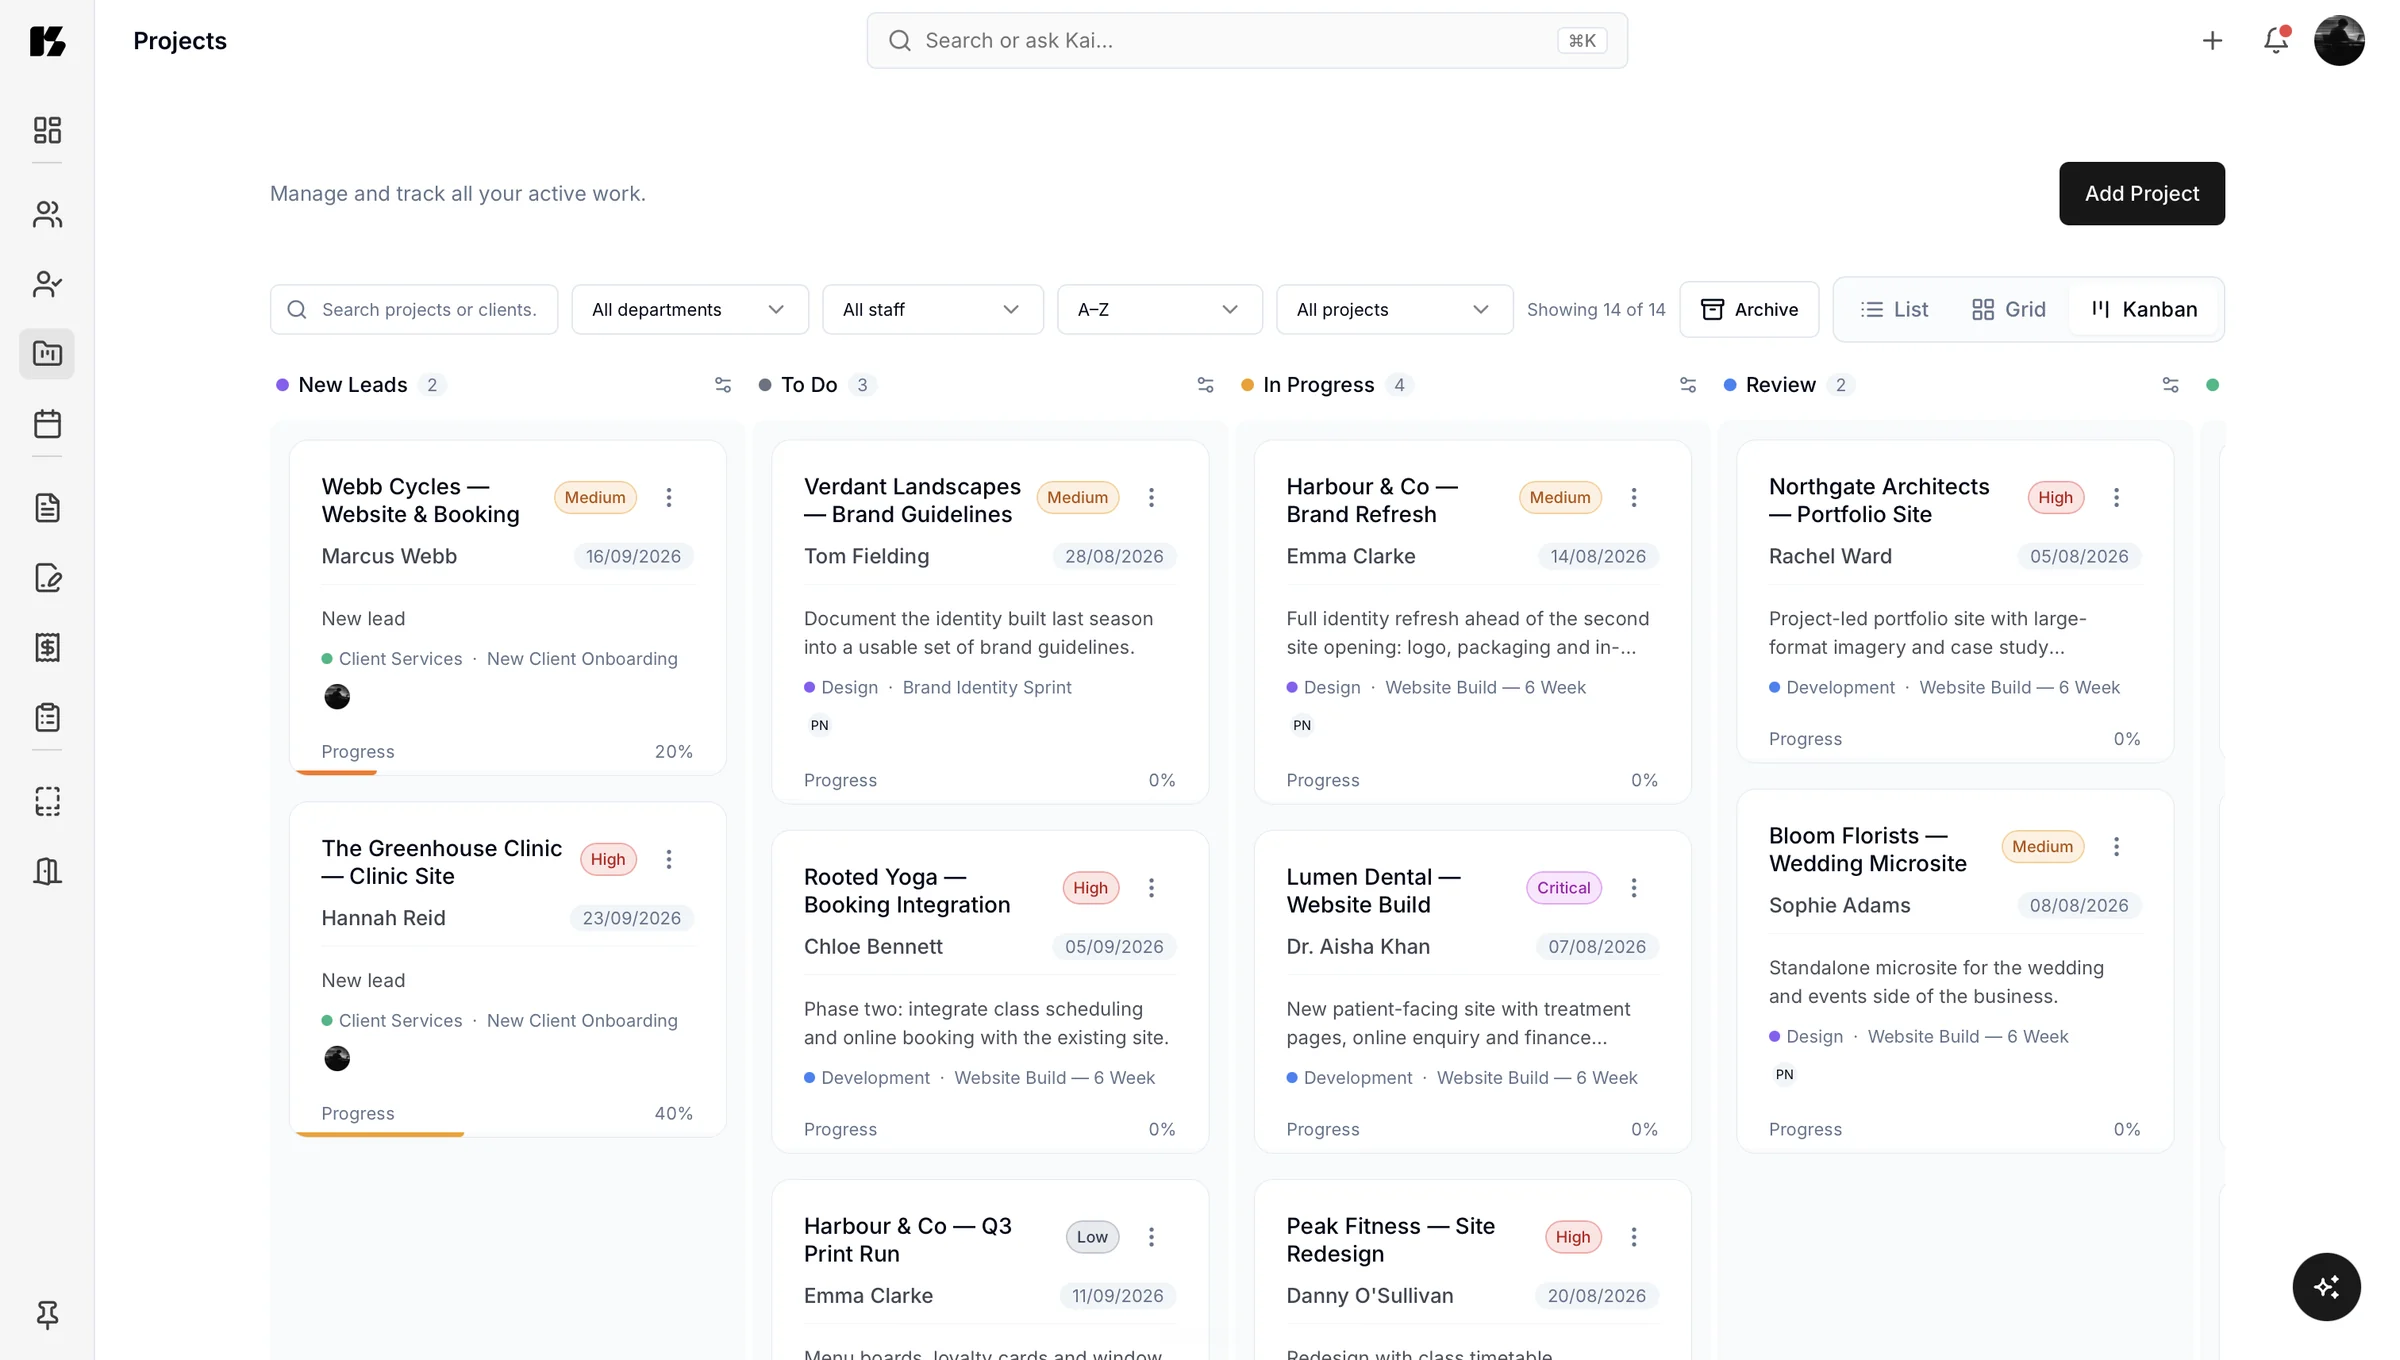2400x1360 pixels.
Task: Click the plus icon in top bar
Action: pos(2212,40)
